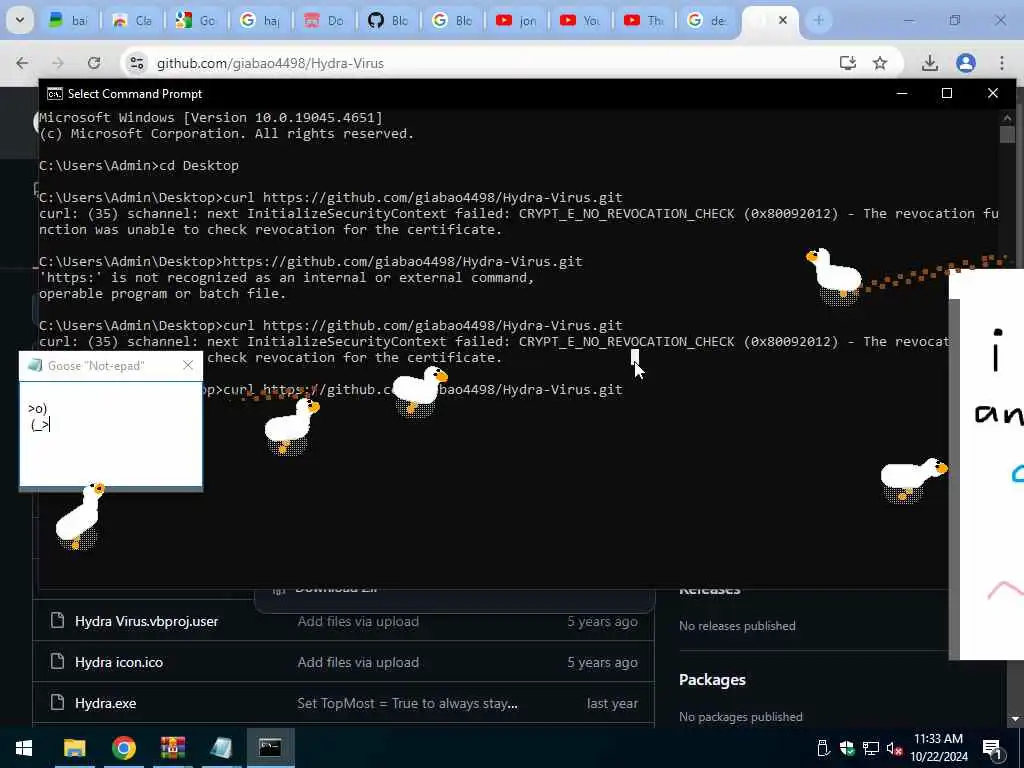Viewport: 1024px width, 768px height.
Task: Minimize the Command Prompt window
Action: pyautogui.click(x=902, y=93)
